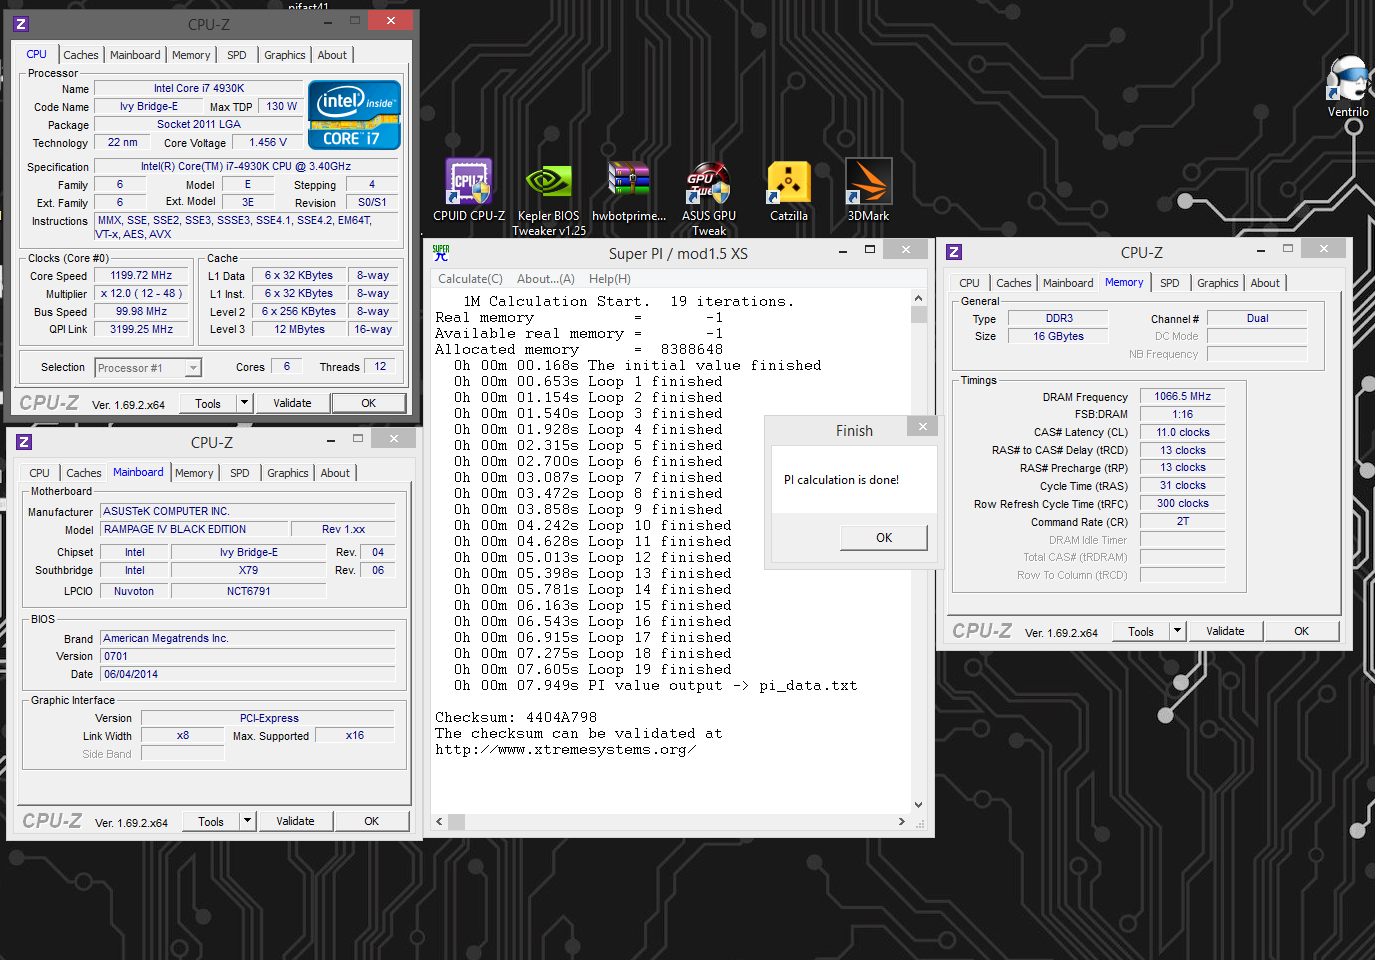Click the Checksum: 4404A798 line in Super PI

[x=516, y=717]
